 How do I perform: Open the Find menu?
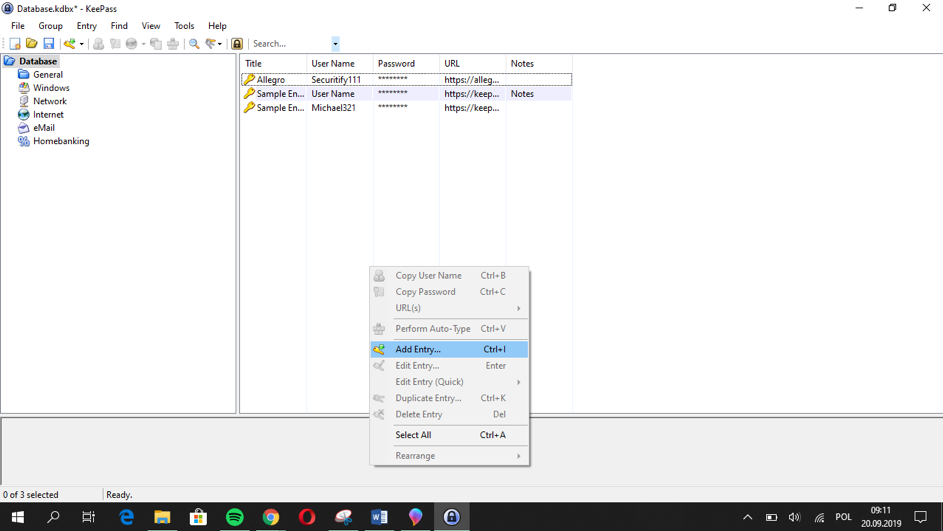pyautogui.click(x=119, y=26)
